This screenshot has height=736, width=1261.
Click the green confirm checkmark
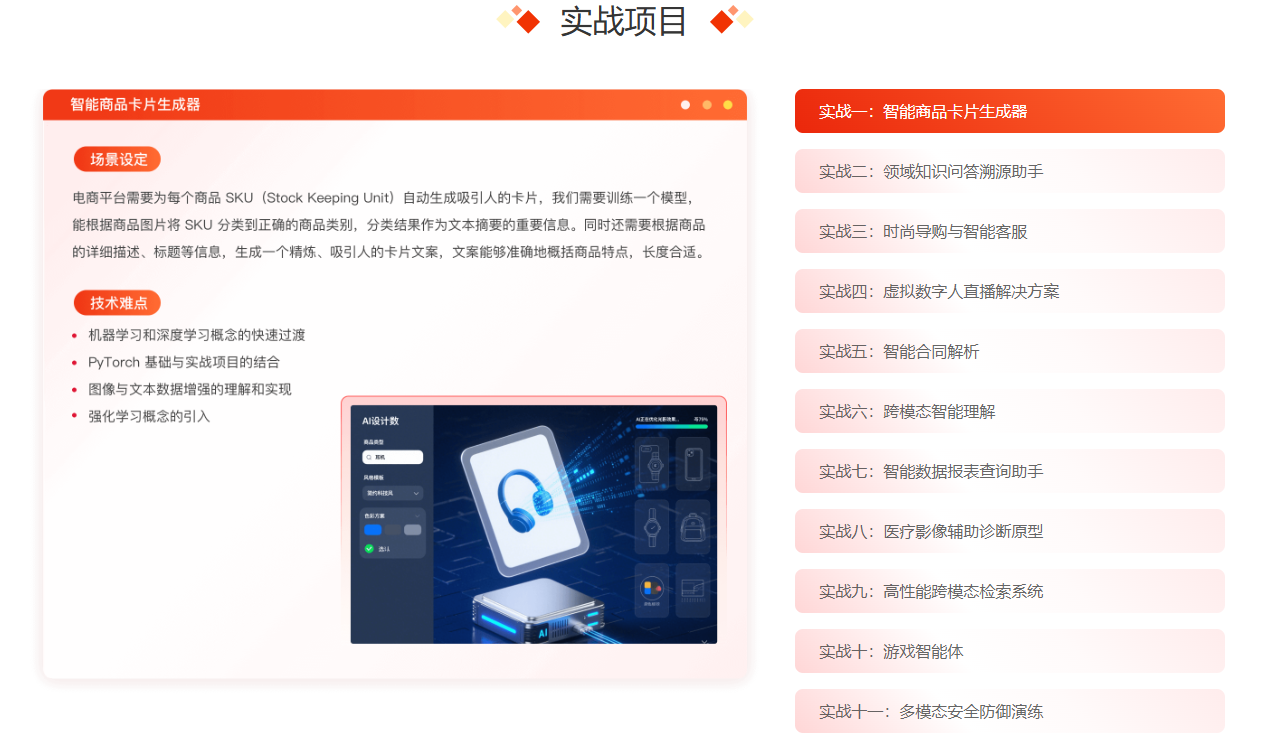click(369, 549)
